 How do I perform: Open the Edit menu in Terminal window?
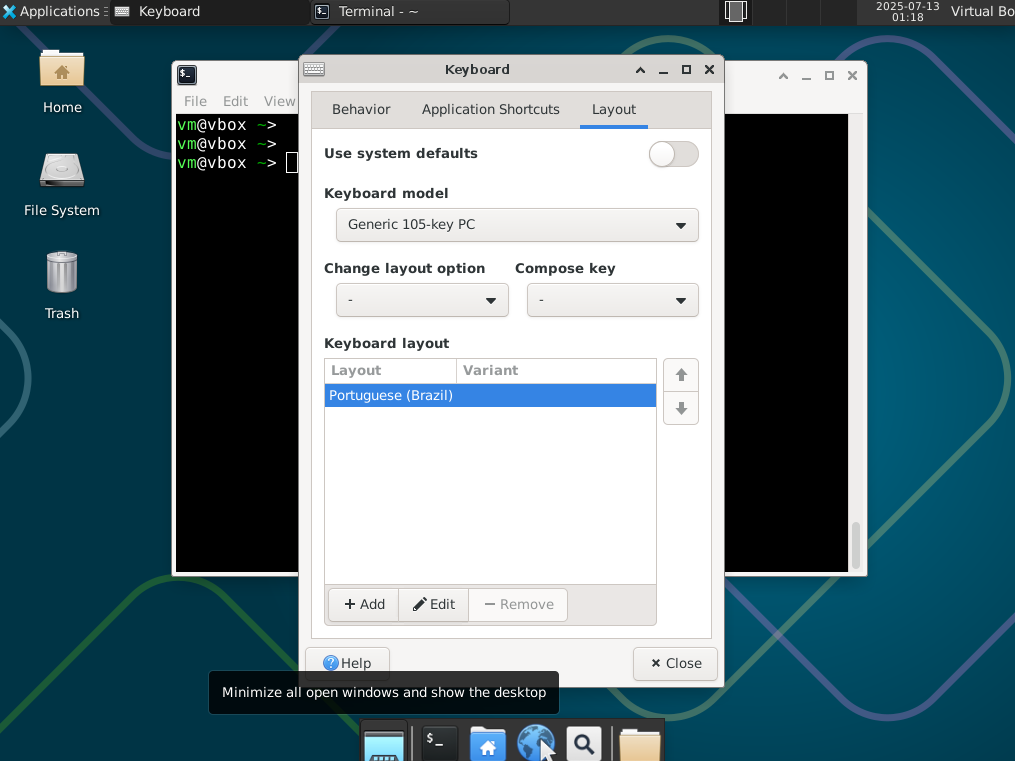[x=235, y=101]
